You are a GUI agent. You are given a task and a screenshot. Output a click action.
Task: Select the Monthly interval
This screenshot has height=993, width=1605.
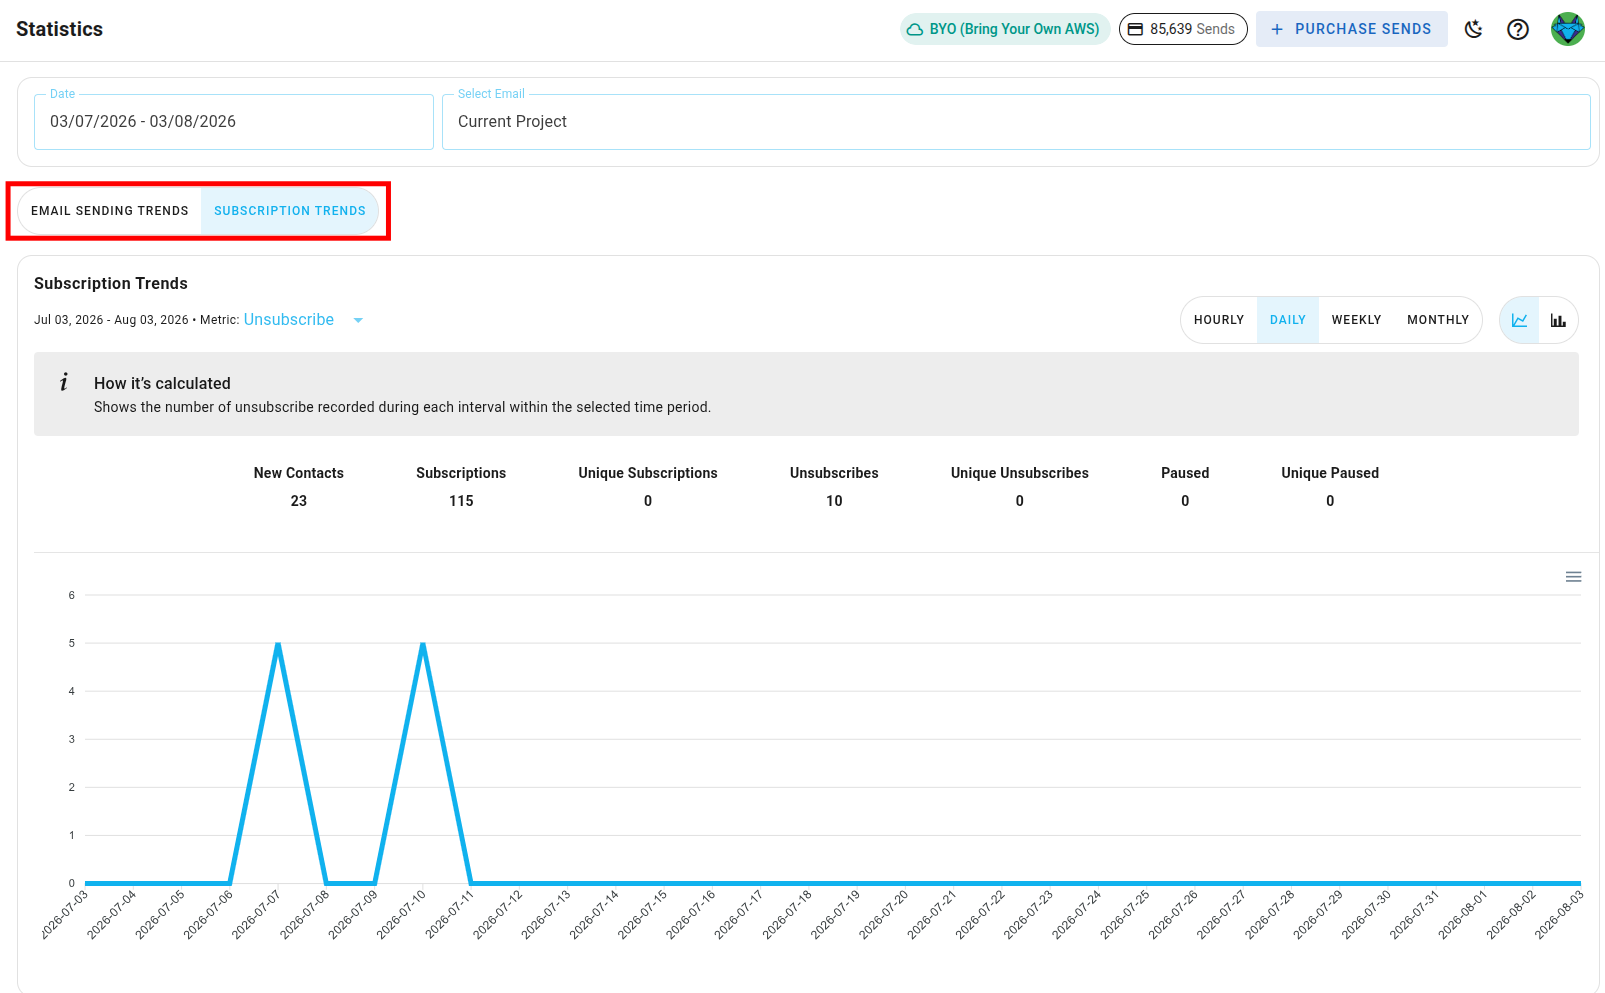tap(1438, 320)
